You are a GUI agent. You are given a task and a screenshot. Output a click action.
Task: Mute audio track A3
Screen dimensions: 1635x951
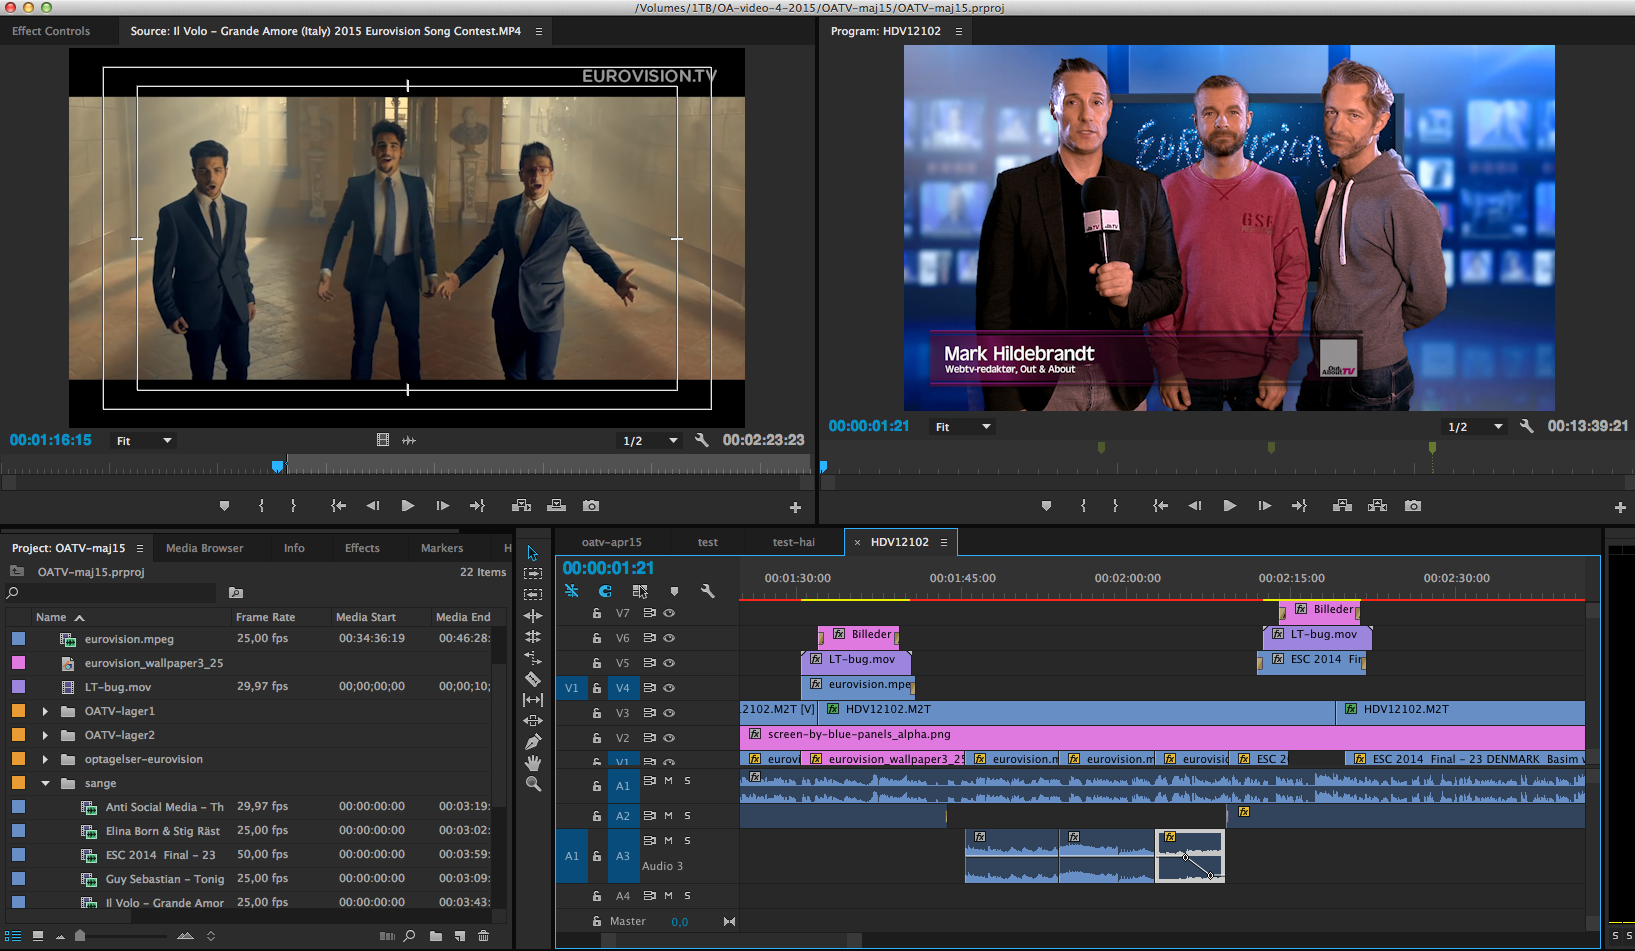point(668,841)
